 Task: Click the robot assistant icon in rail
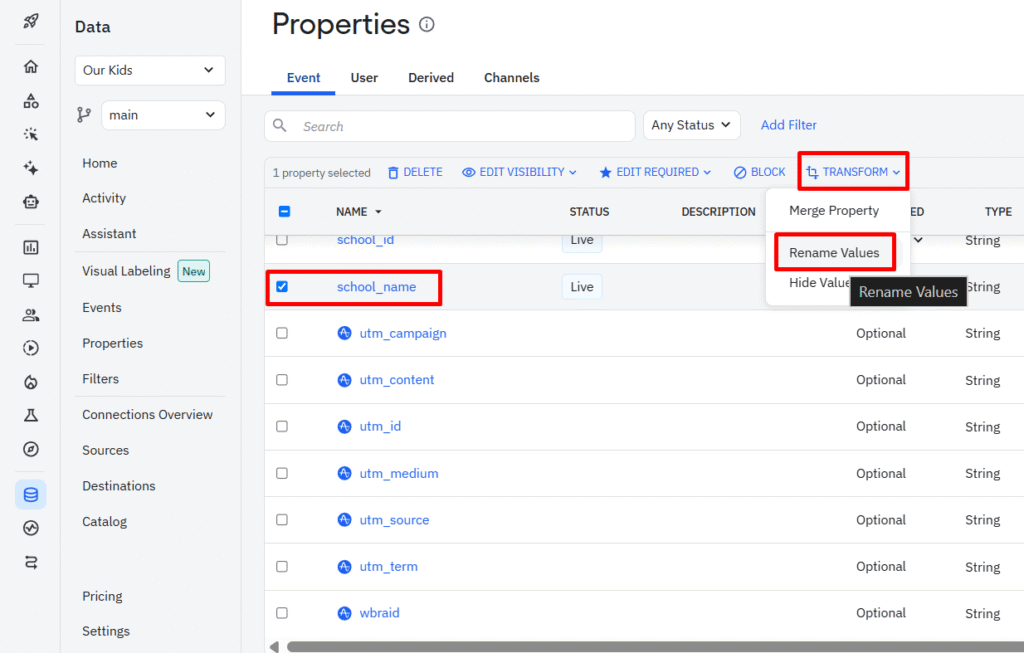(31, 202)
